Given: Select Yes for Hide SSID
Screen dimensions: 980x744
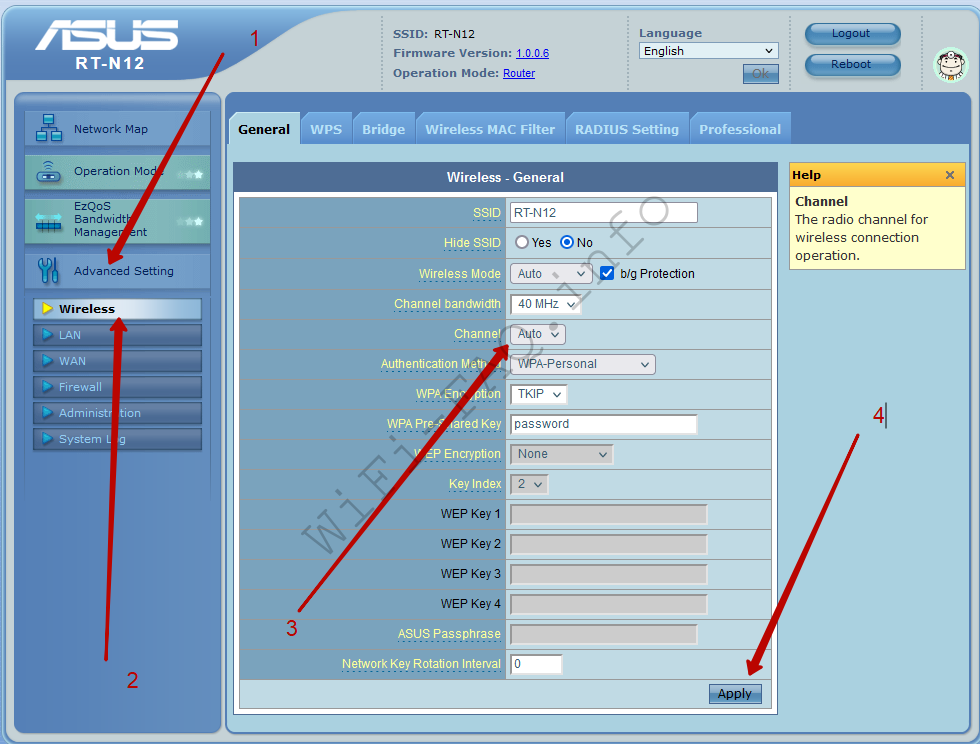Looking at the screenshot, I should [x=522, y=243].
